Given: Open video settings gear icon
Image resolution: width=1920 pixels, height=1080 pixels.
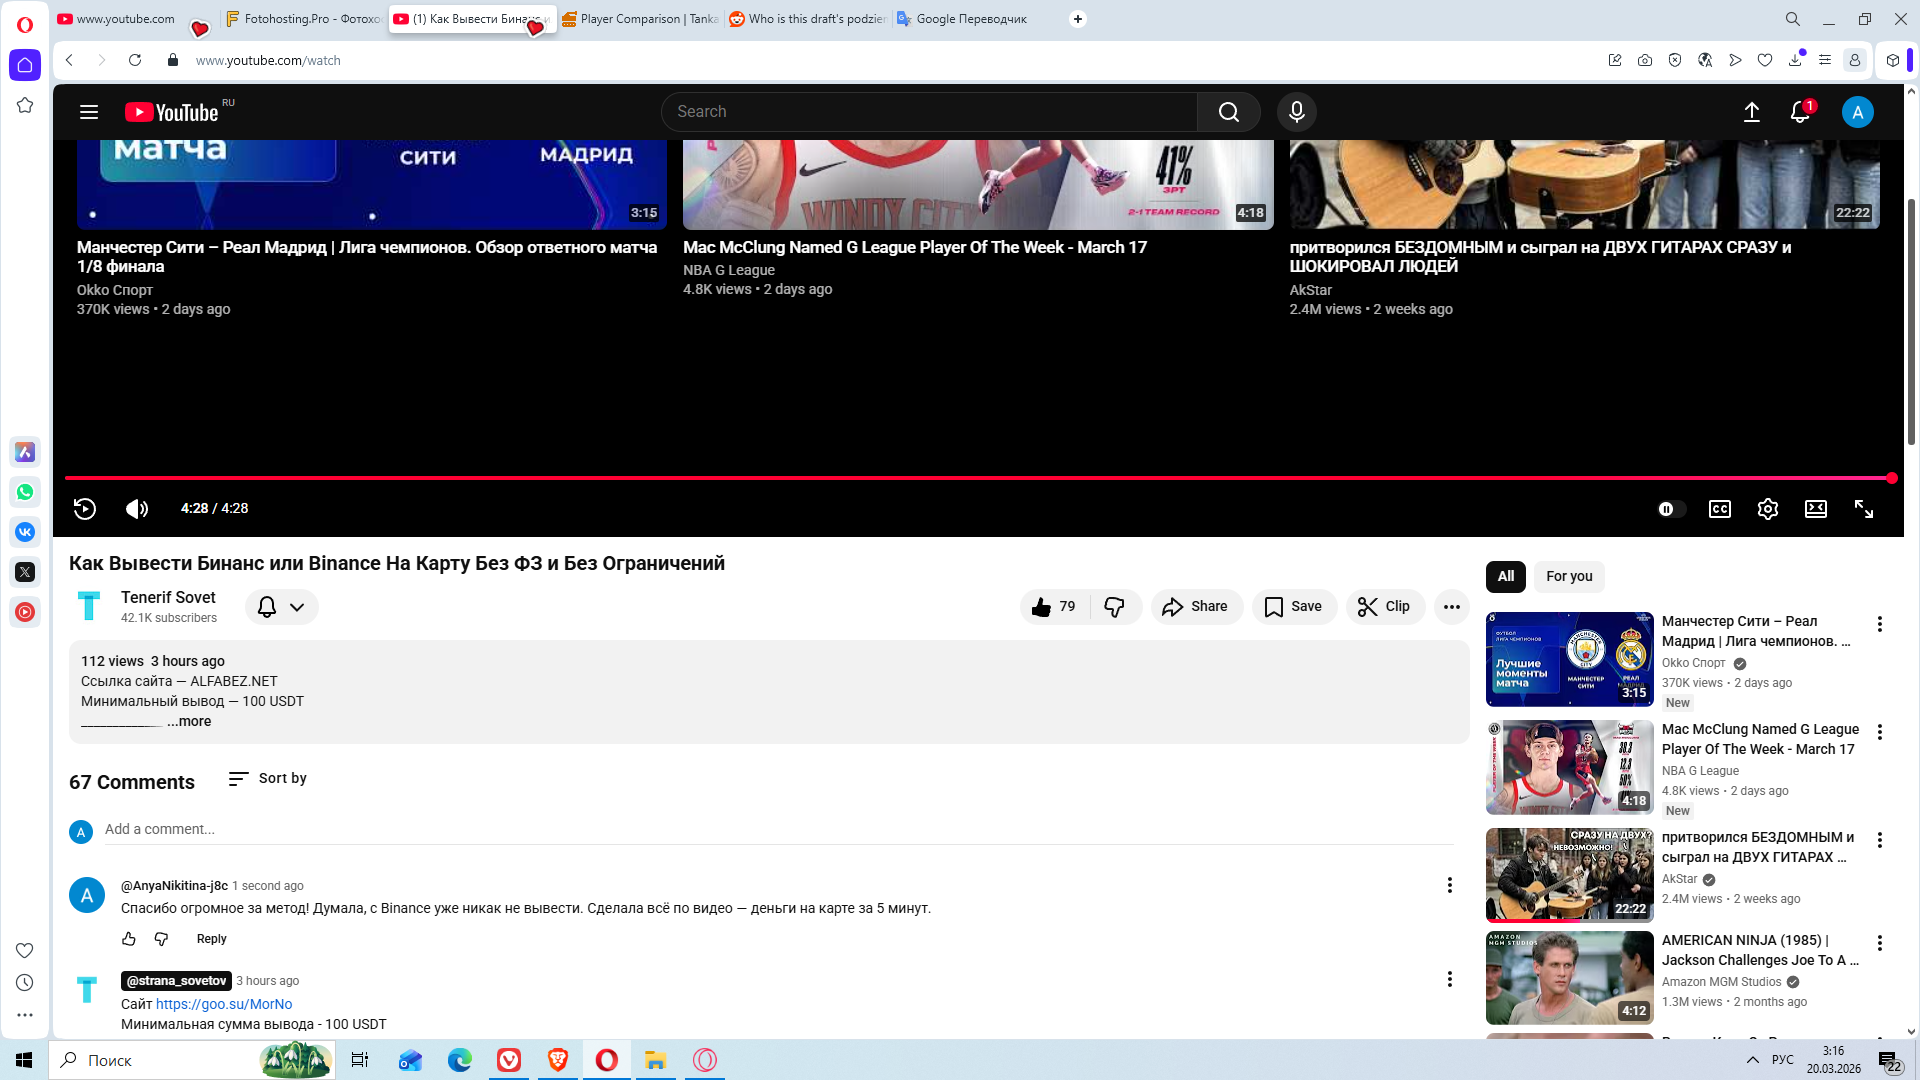Looking at the screenshot, I should click(x=1767, y=509).
